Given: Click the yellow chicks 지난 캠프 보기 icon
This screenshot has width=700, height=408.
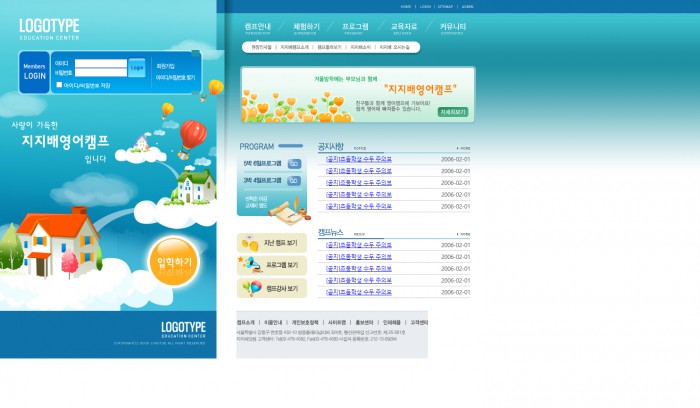Looking at the screenshot, I should pyautogui.click(x=249, y=243).
